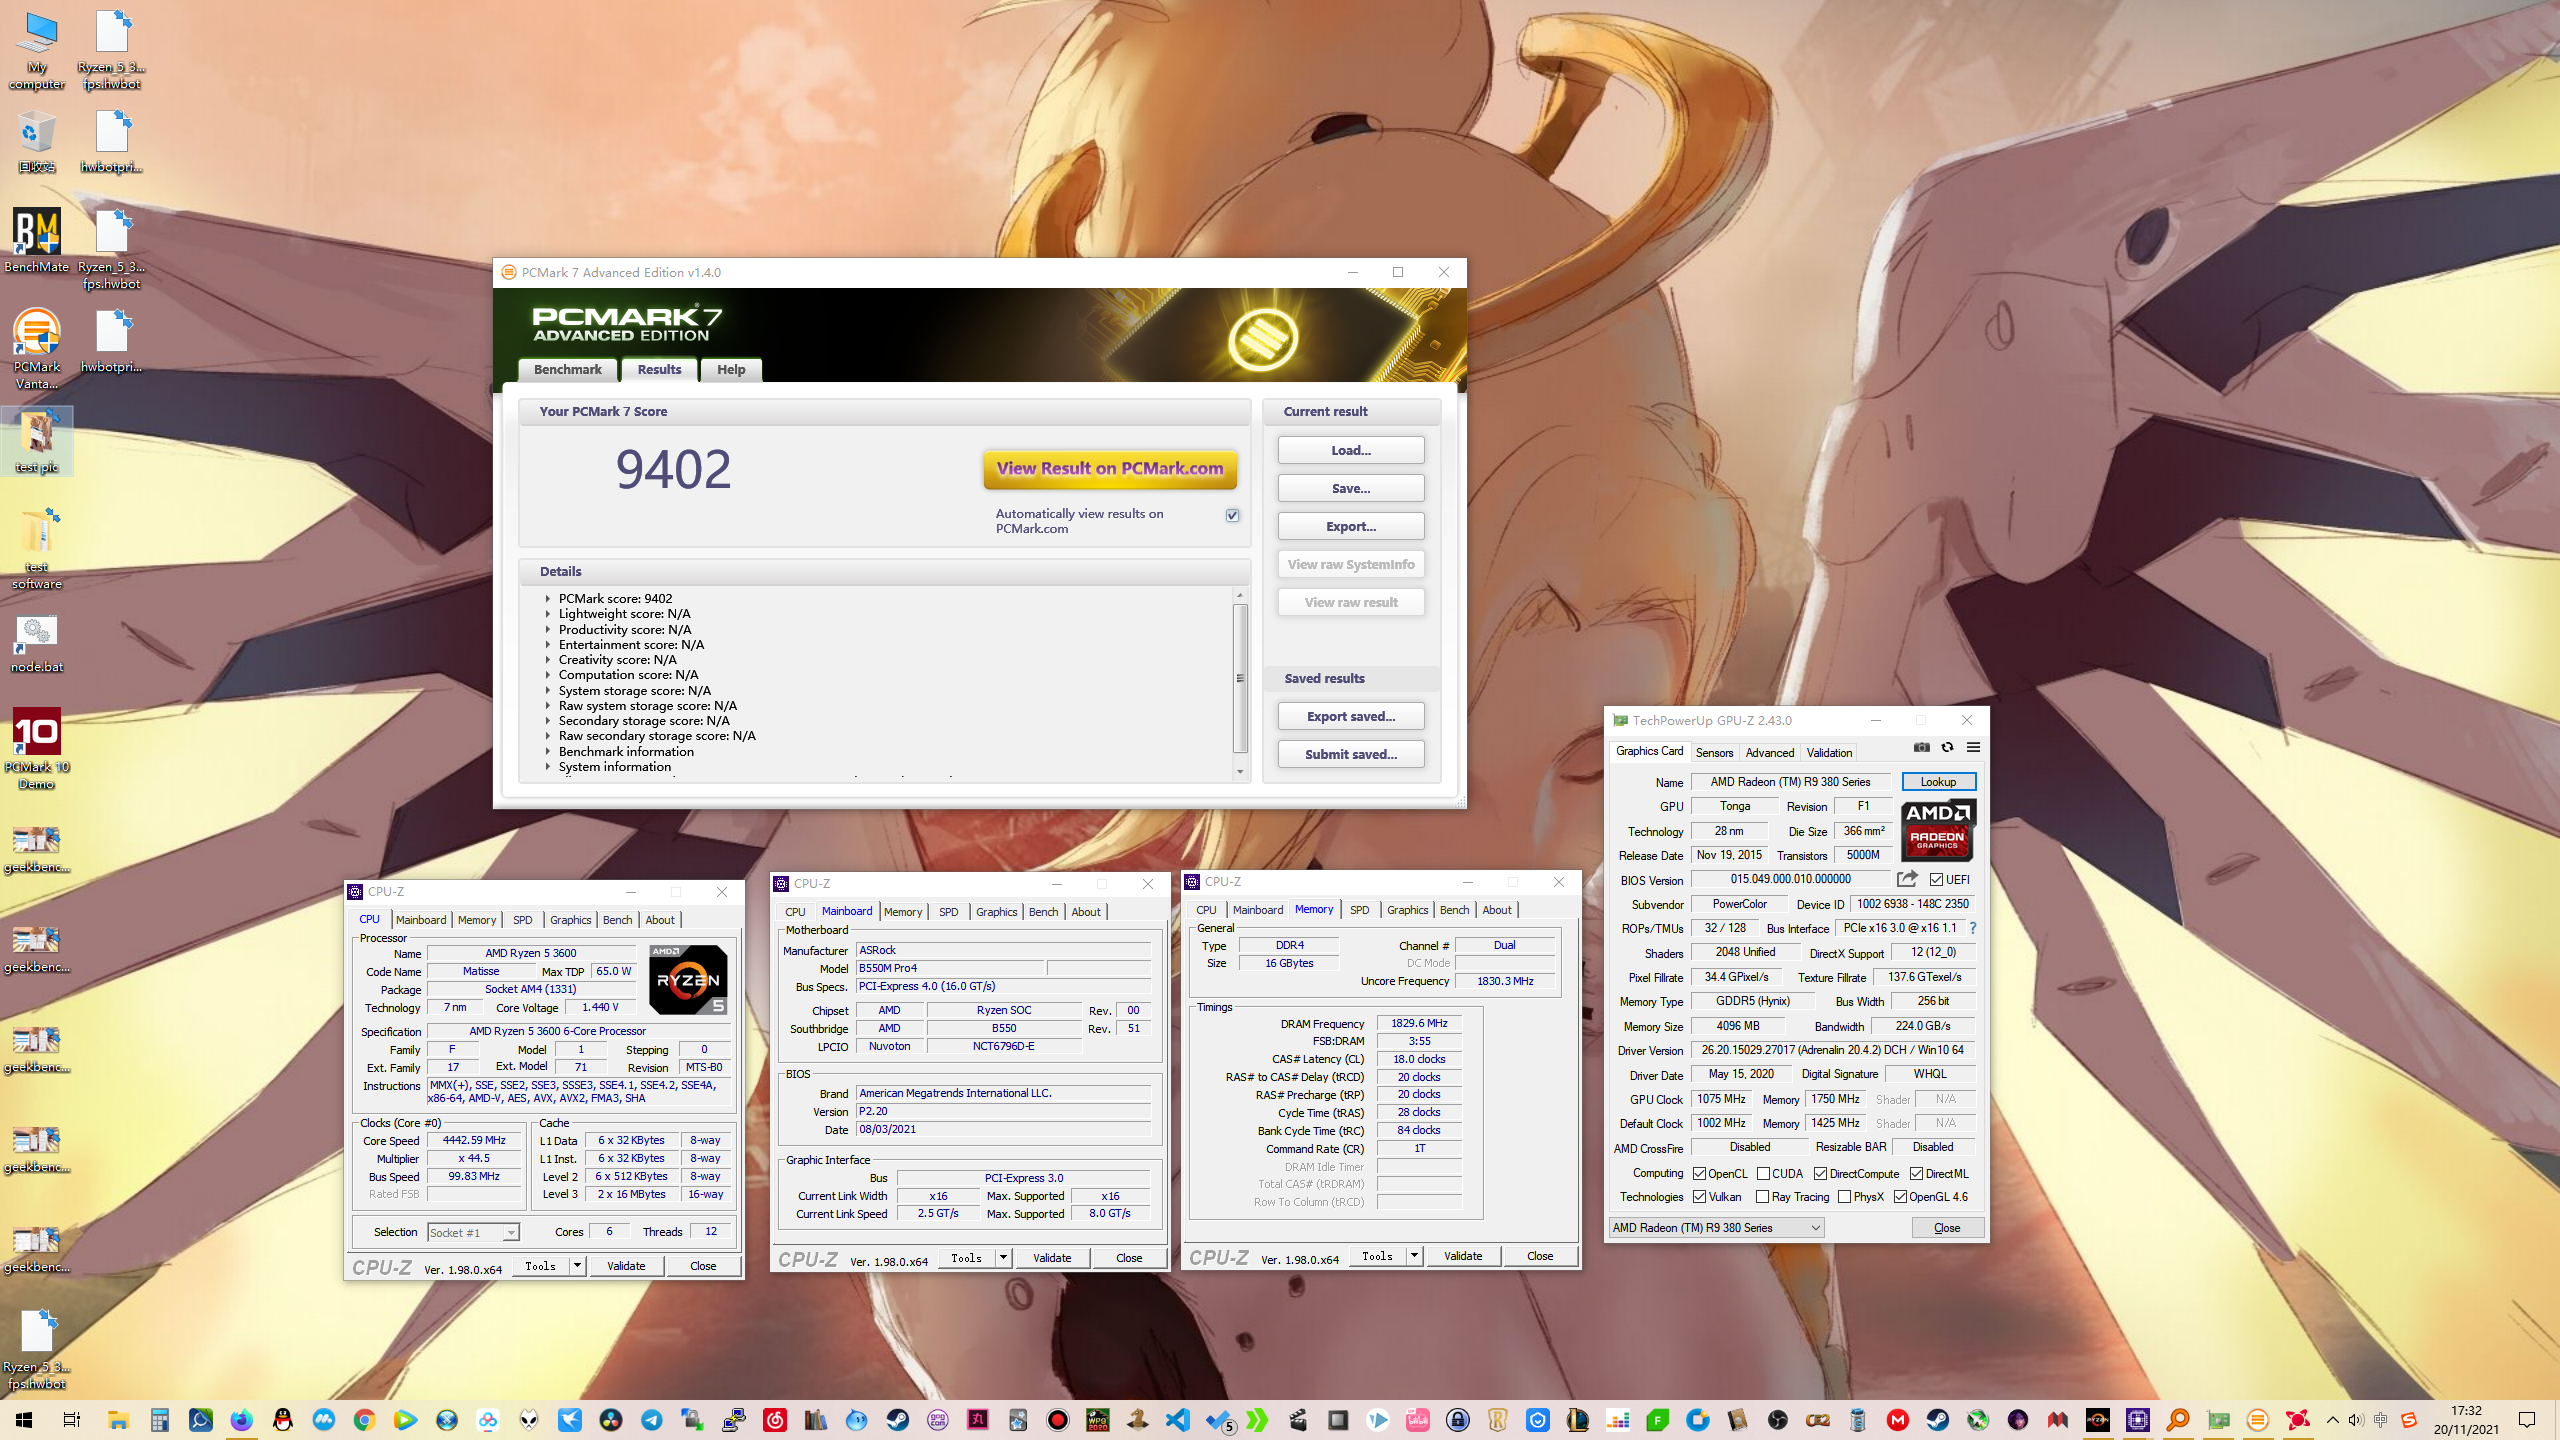Click the Details list scrollbar thumb
Screen dimensions: 2560x1440
pyautogui.click(x=1240, y=677)
